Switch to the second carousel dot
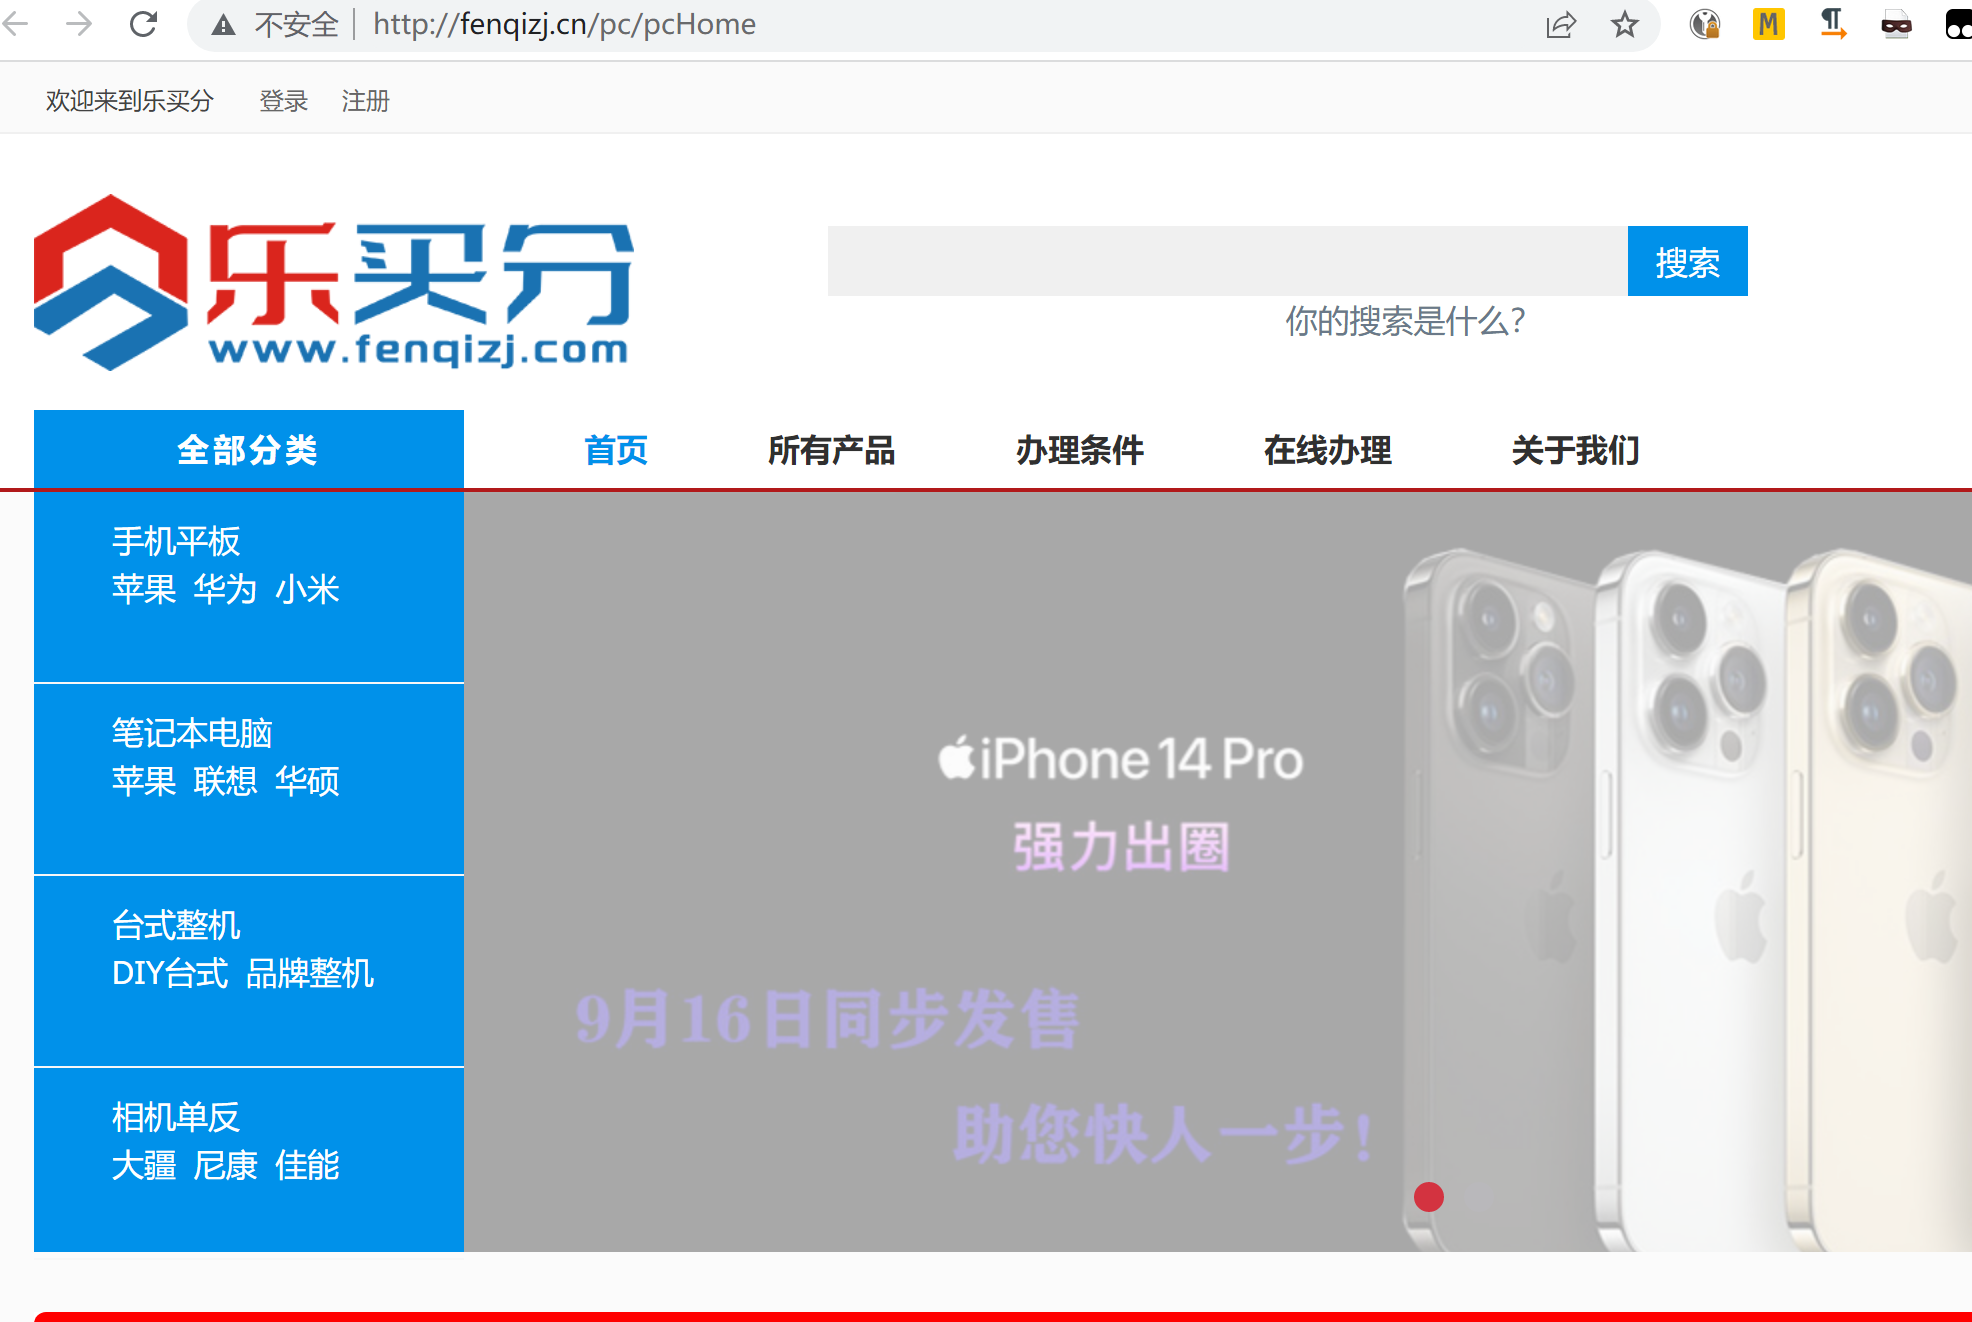 tap(1481, 1197)
